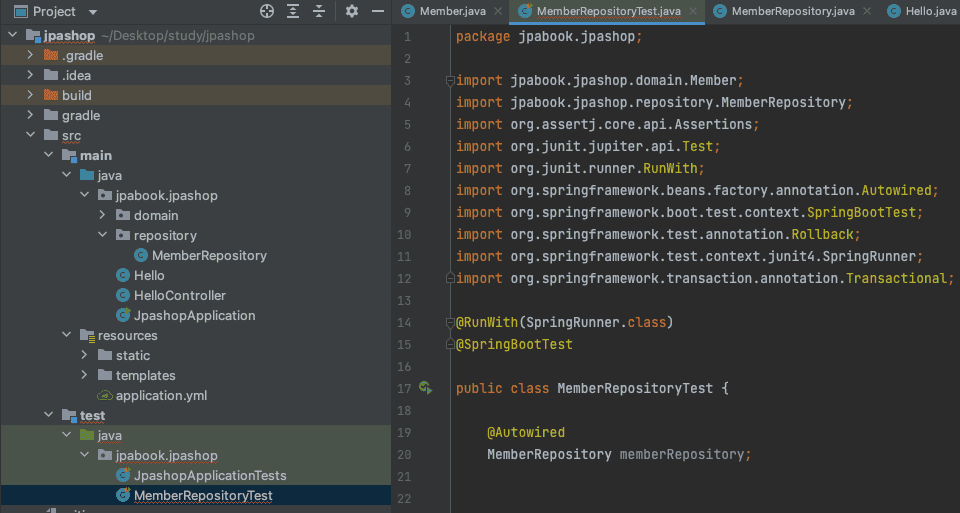Screen dimensions: 960x513
Task: Click the Select Opened File crosshair icon
Action: [267, 12]
